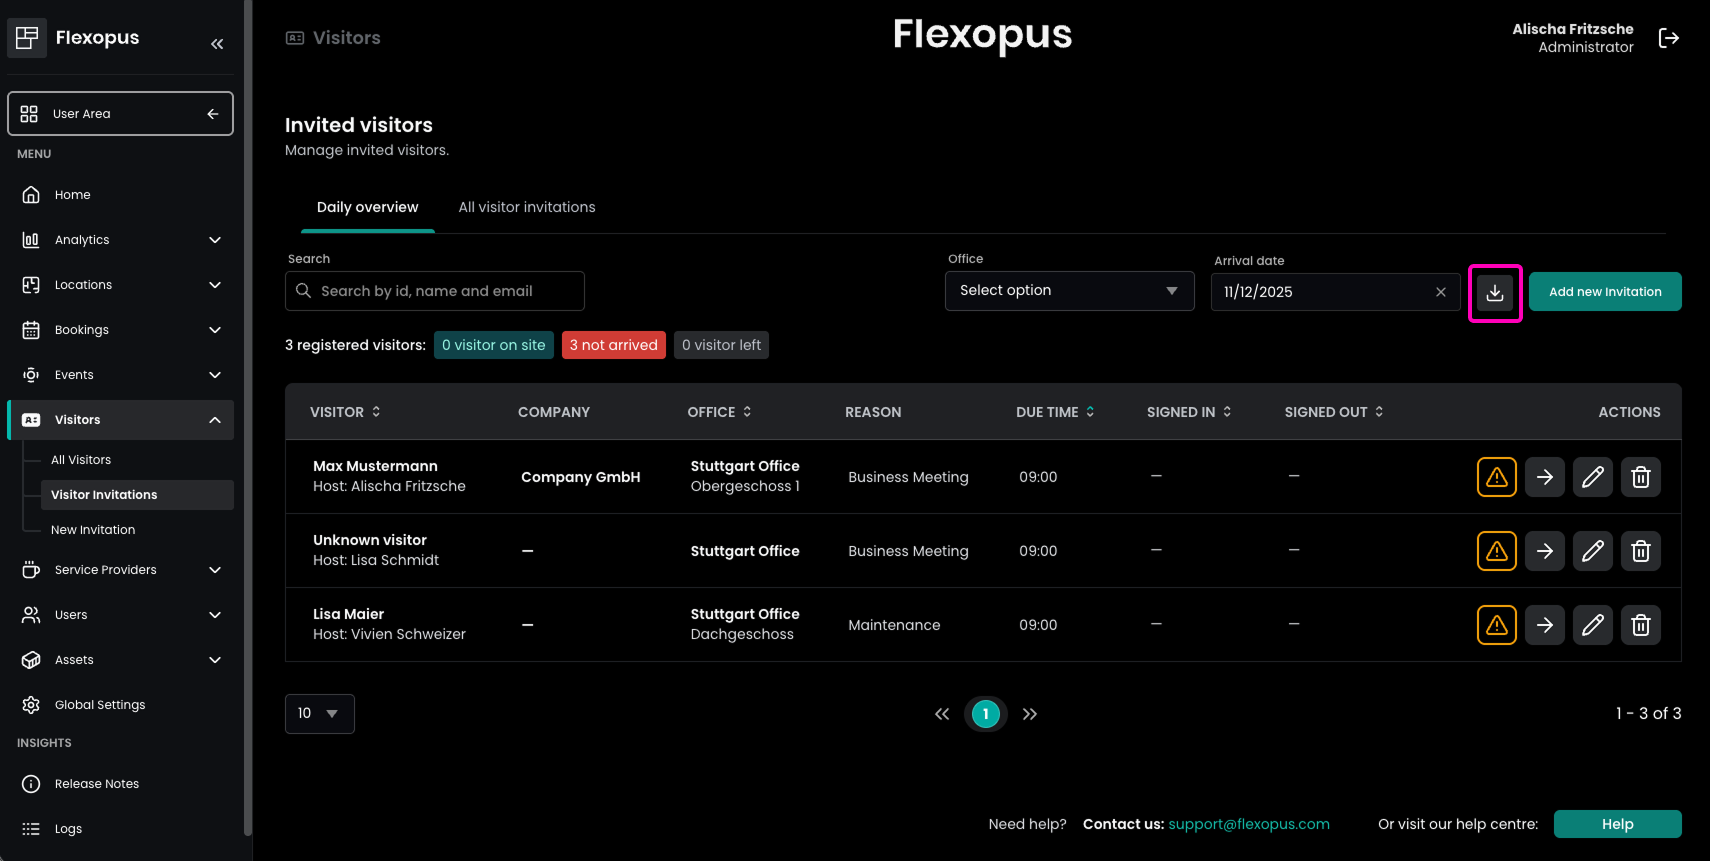The width and height of the screenshot is (1710, 861).
Task: Delete Max Mustermann's invitation via trash icon
Action: pyautogui.click(x=1640, y=477)
